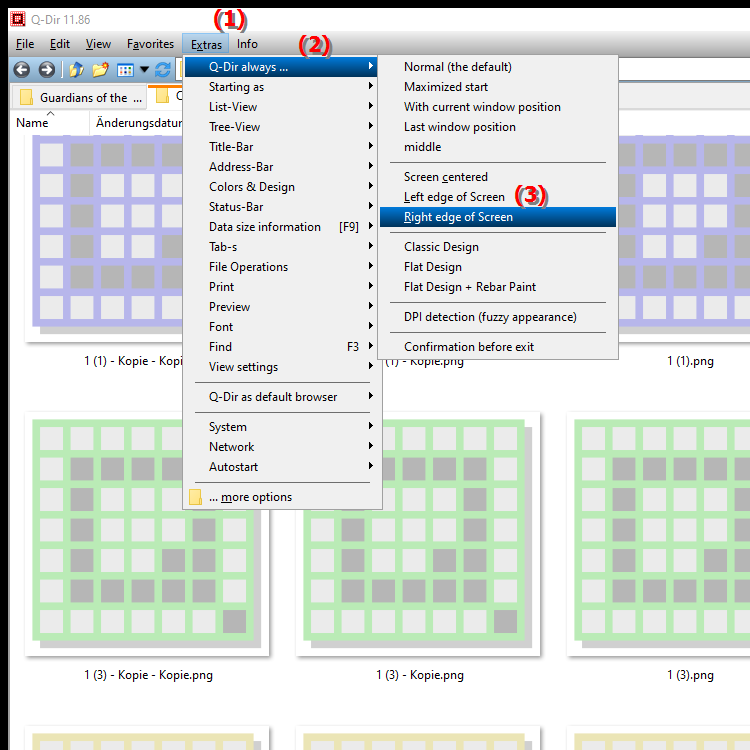Viewport: 750px width, 750px height.
Task: Expand the Colors & Design submenu
Action: 281,187
